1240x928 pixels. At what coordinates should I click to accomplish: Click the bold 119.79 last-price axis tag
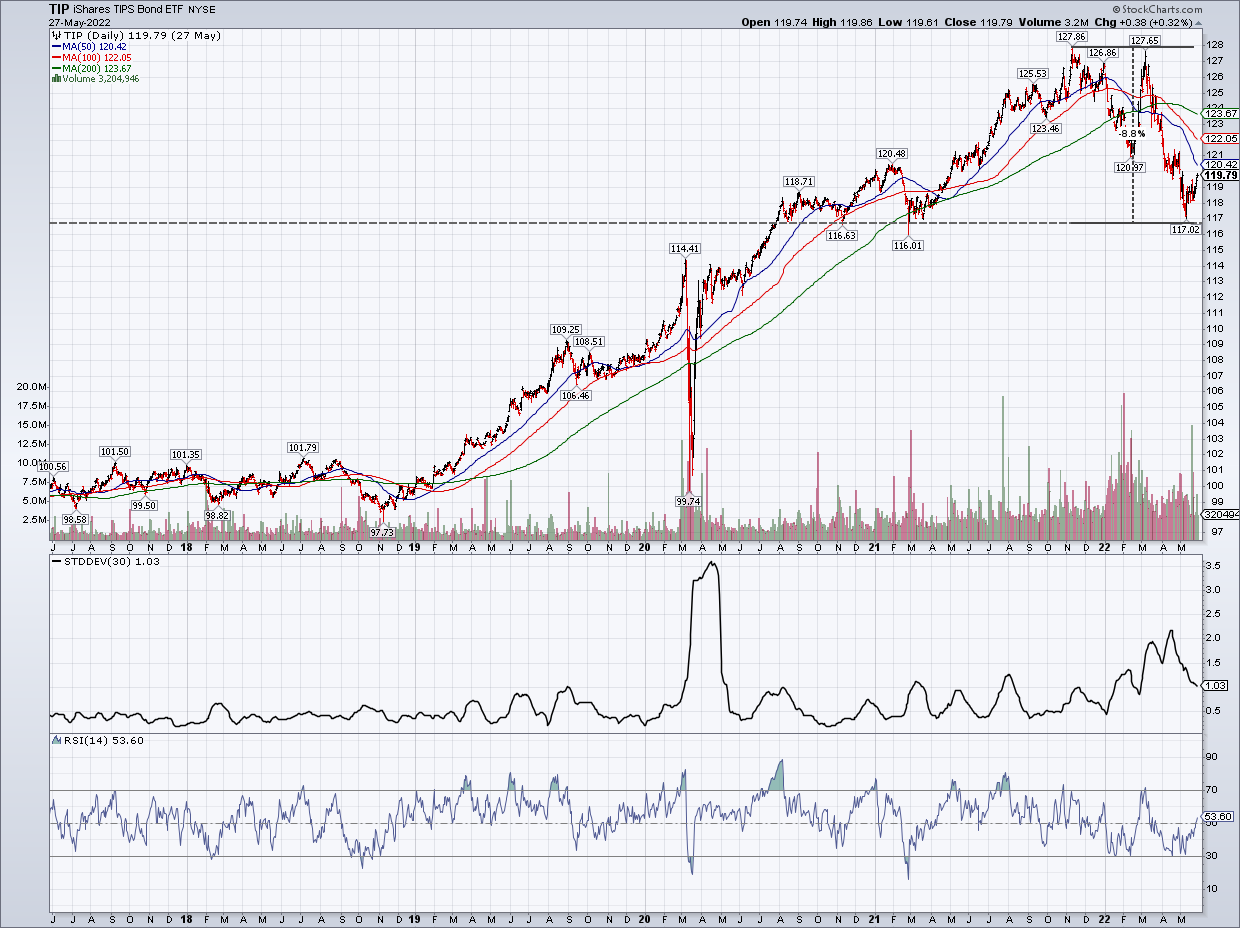(x=1221, y=174)
